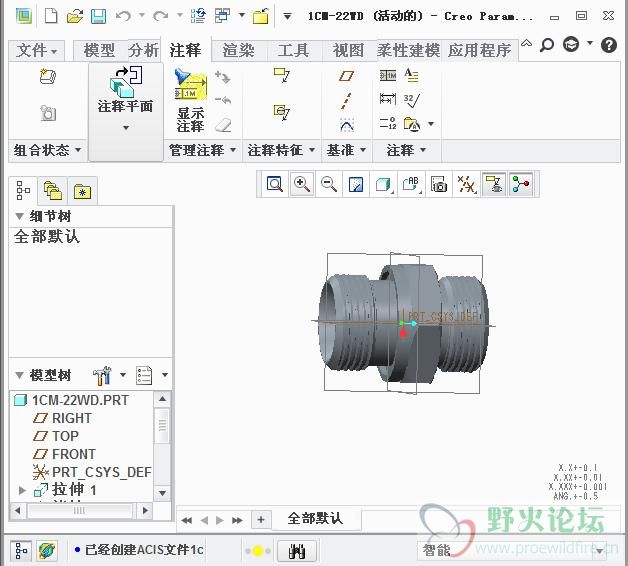Switch to the 模型 ribbon tab

(100, 50)
